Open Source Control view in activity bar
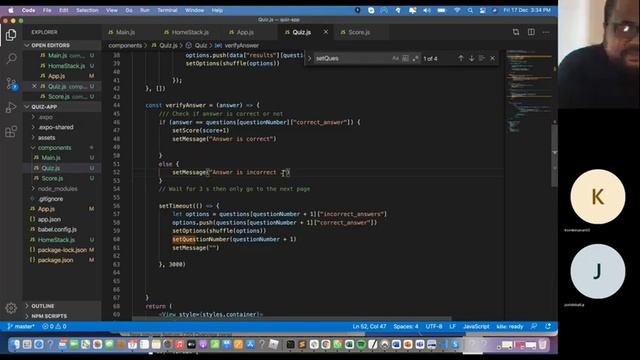 click(x=11, y=84)
